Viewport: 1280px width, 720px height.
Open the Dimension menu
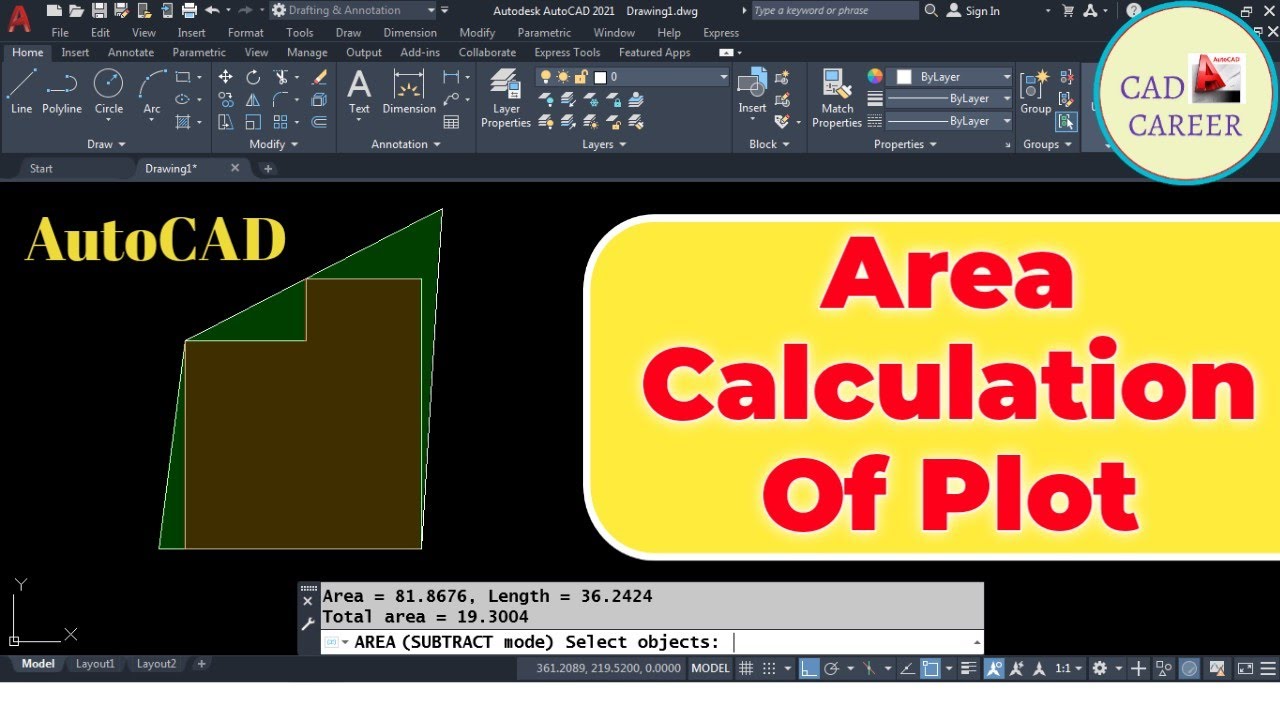pos(410,33)
